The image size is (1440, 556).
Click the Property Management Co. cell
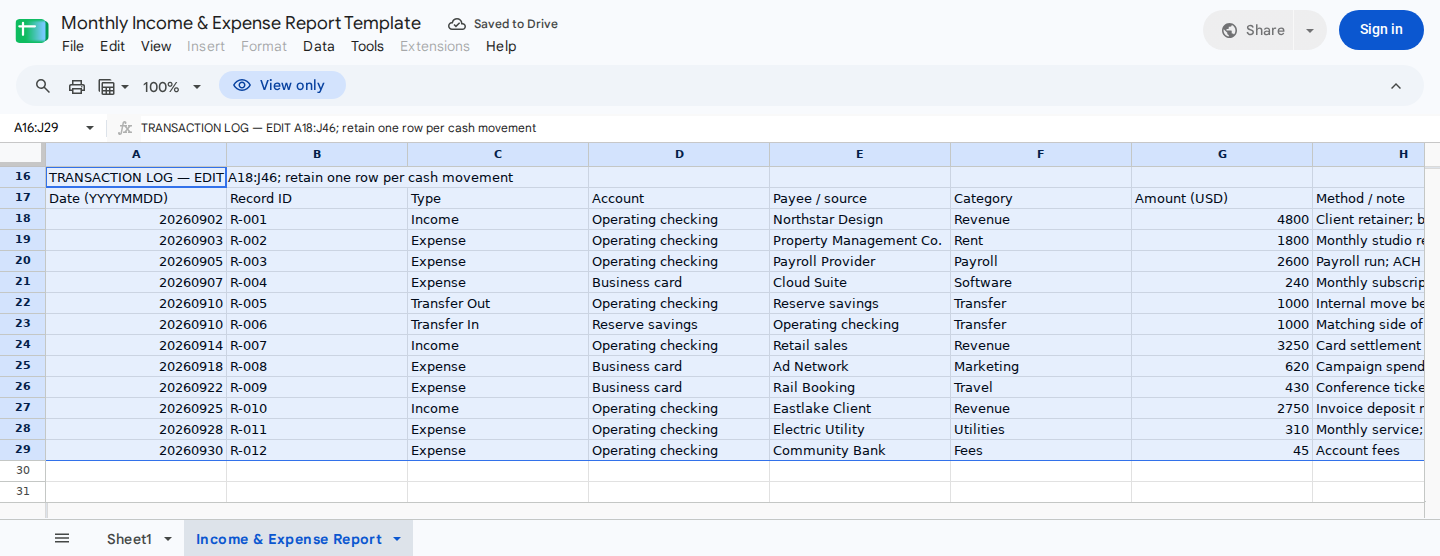860,240
